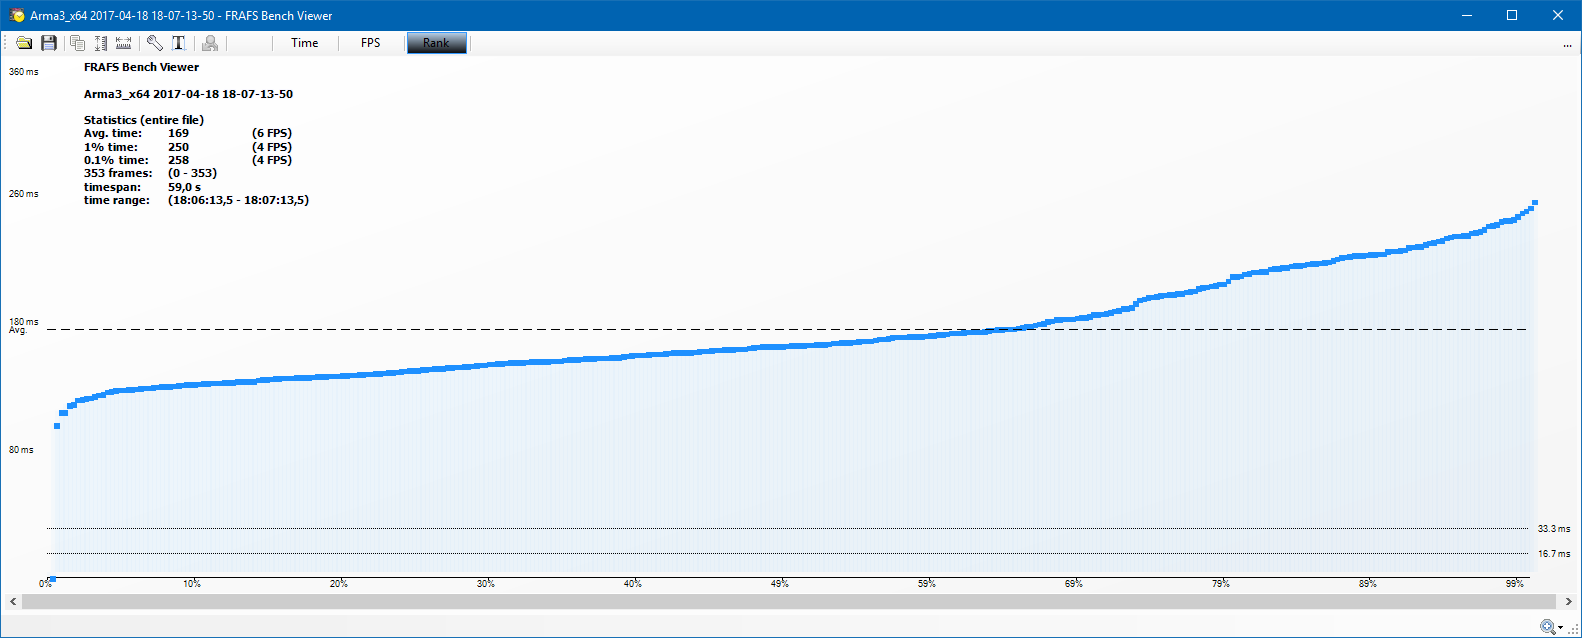This screenshot has width=1582, height=638.
Task: Click the horizontal scrollbar left arrow
Action: (13, 602)
